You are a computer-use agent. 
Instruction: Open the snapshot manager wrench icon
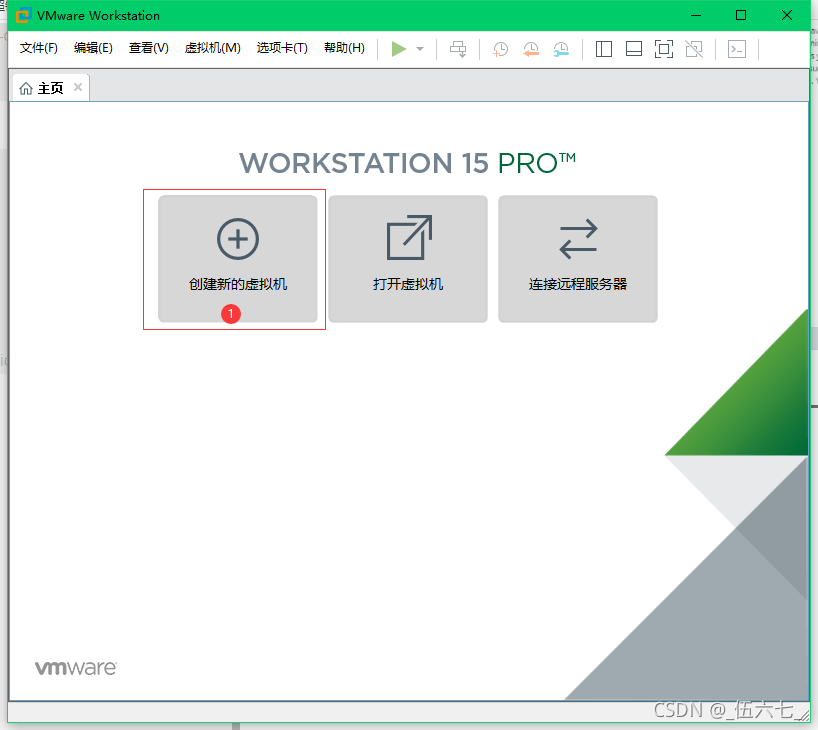[x=561, y=49]
